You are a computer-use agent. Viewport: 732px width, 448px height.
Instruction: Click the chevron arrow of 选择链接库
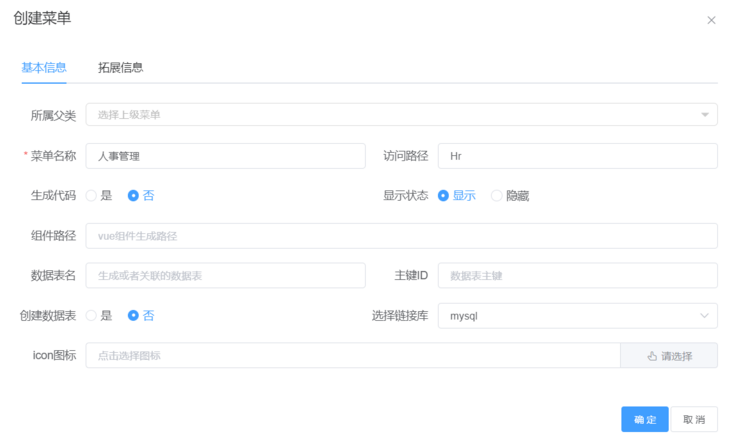[704, 316]
